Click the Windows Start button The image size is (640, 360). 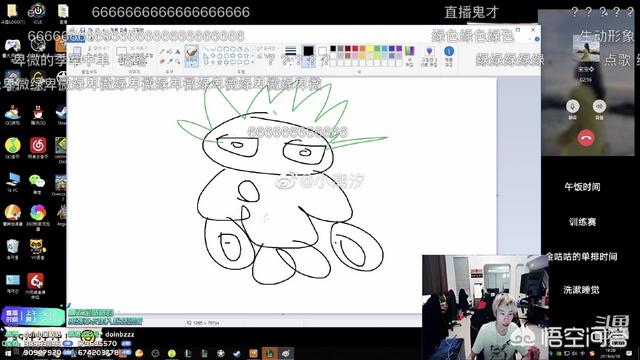pos(7,353)
